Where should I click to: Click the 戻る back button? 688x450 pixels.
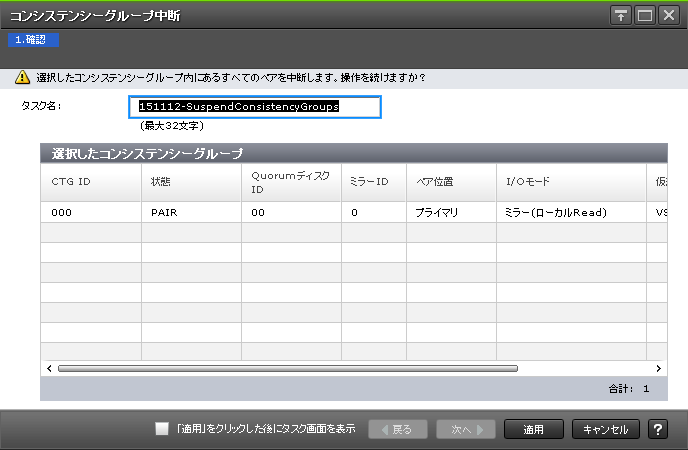coord(398,429)
